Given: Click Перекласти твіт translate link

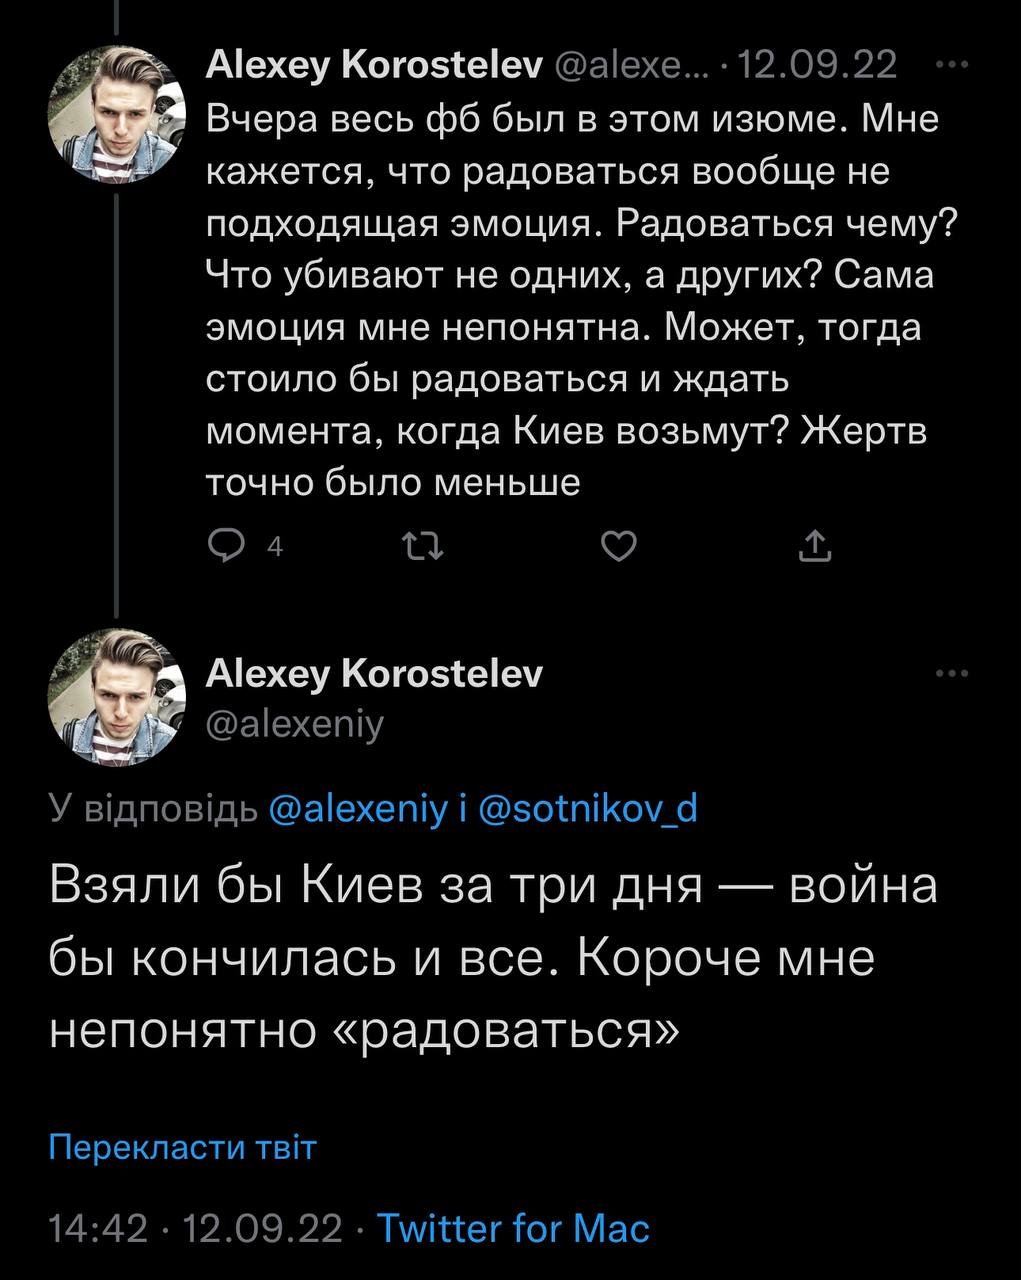Looking at the screenshot, I should coord(183,1147).
